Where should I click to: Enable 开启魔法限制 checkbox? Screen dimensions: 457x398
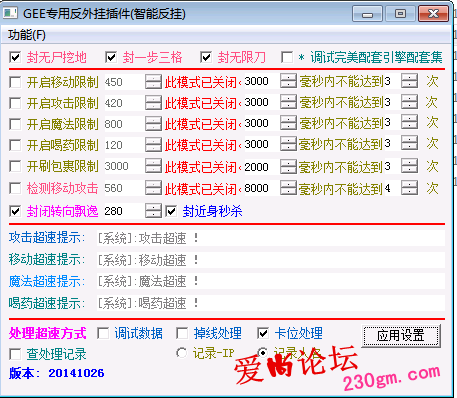pyautogui.click(x=15, y=124)
